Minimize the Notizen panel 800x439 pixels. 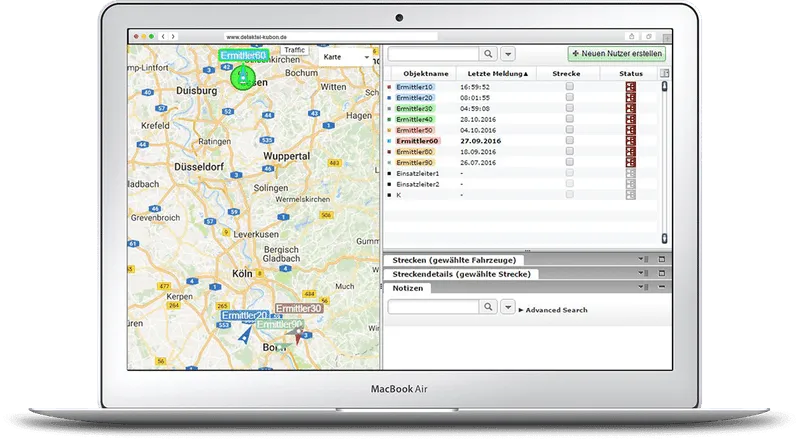tap(662, 287)
